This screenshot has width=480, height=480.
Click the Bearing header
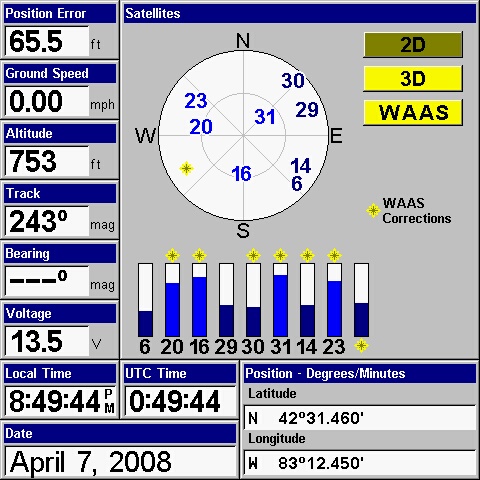point(60,254)
